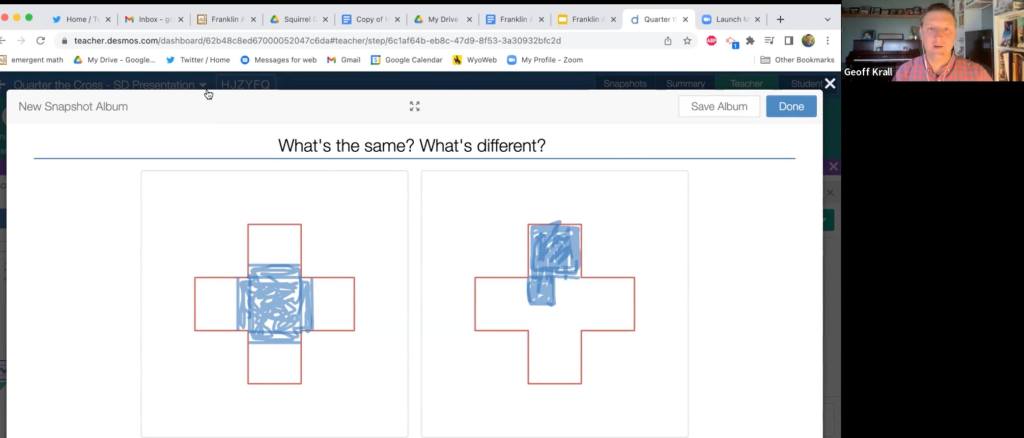Click the Chrome profile avatar
Viewport: 1024px width, 438px height.
[x=808, y=41]
